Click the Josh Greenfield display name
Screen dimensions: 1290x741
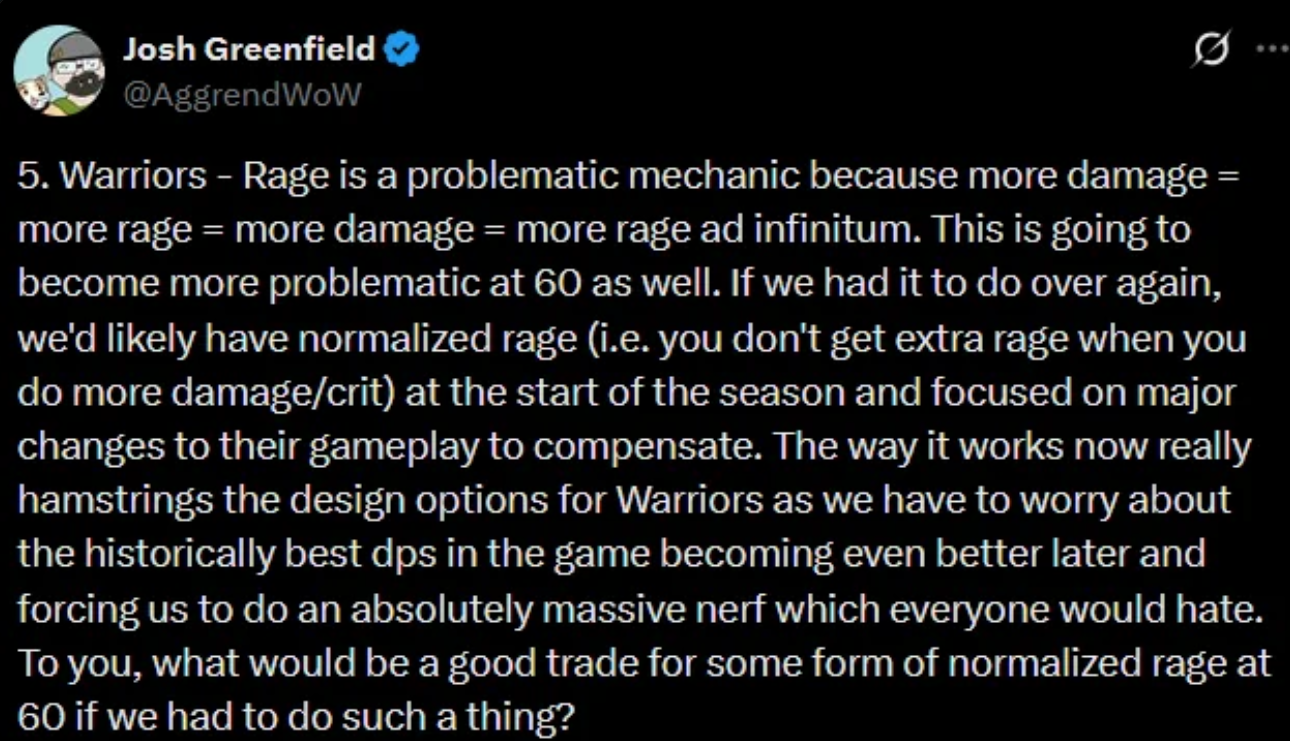click(249, 49)
